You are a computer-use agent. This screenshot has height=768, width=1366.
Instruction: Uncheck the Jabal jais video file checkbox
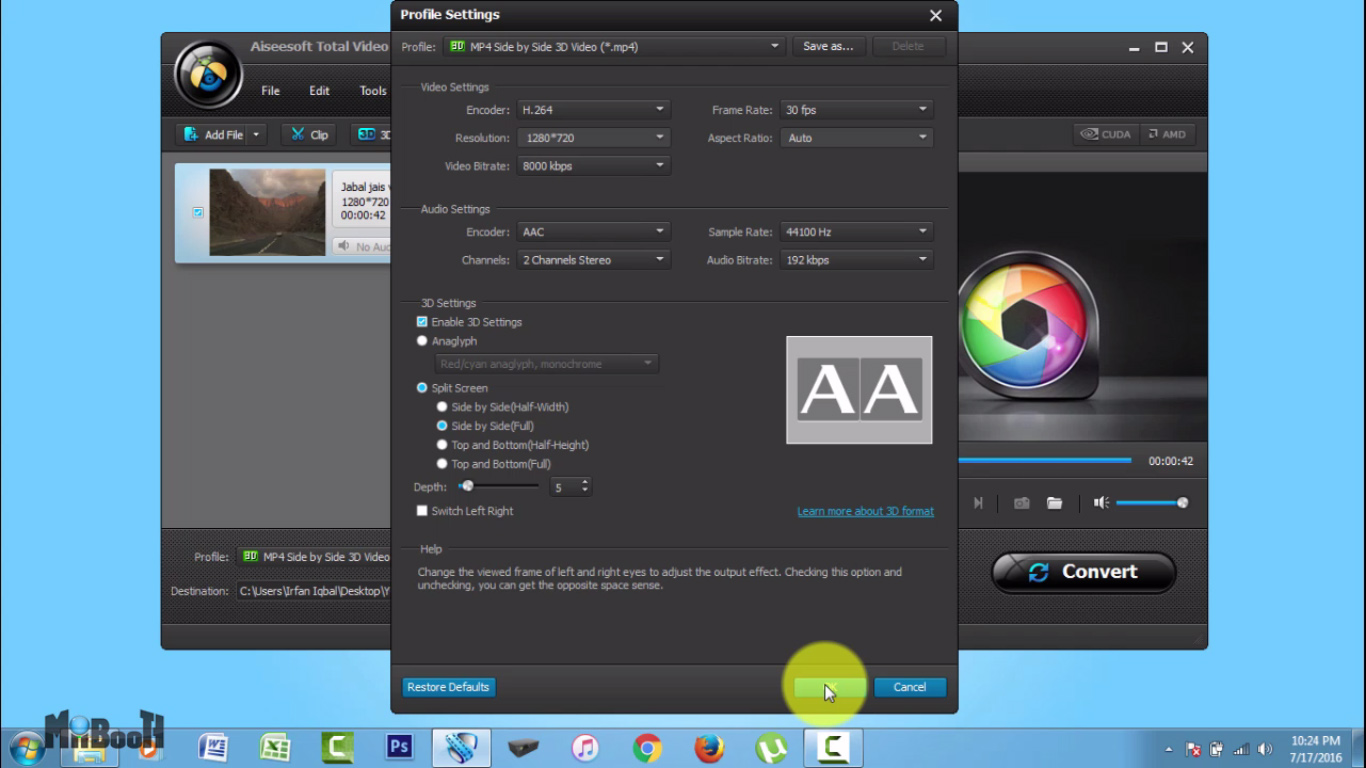(198, 212)
